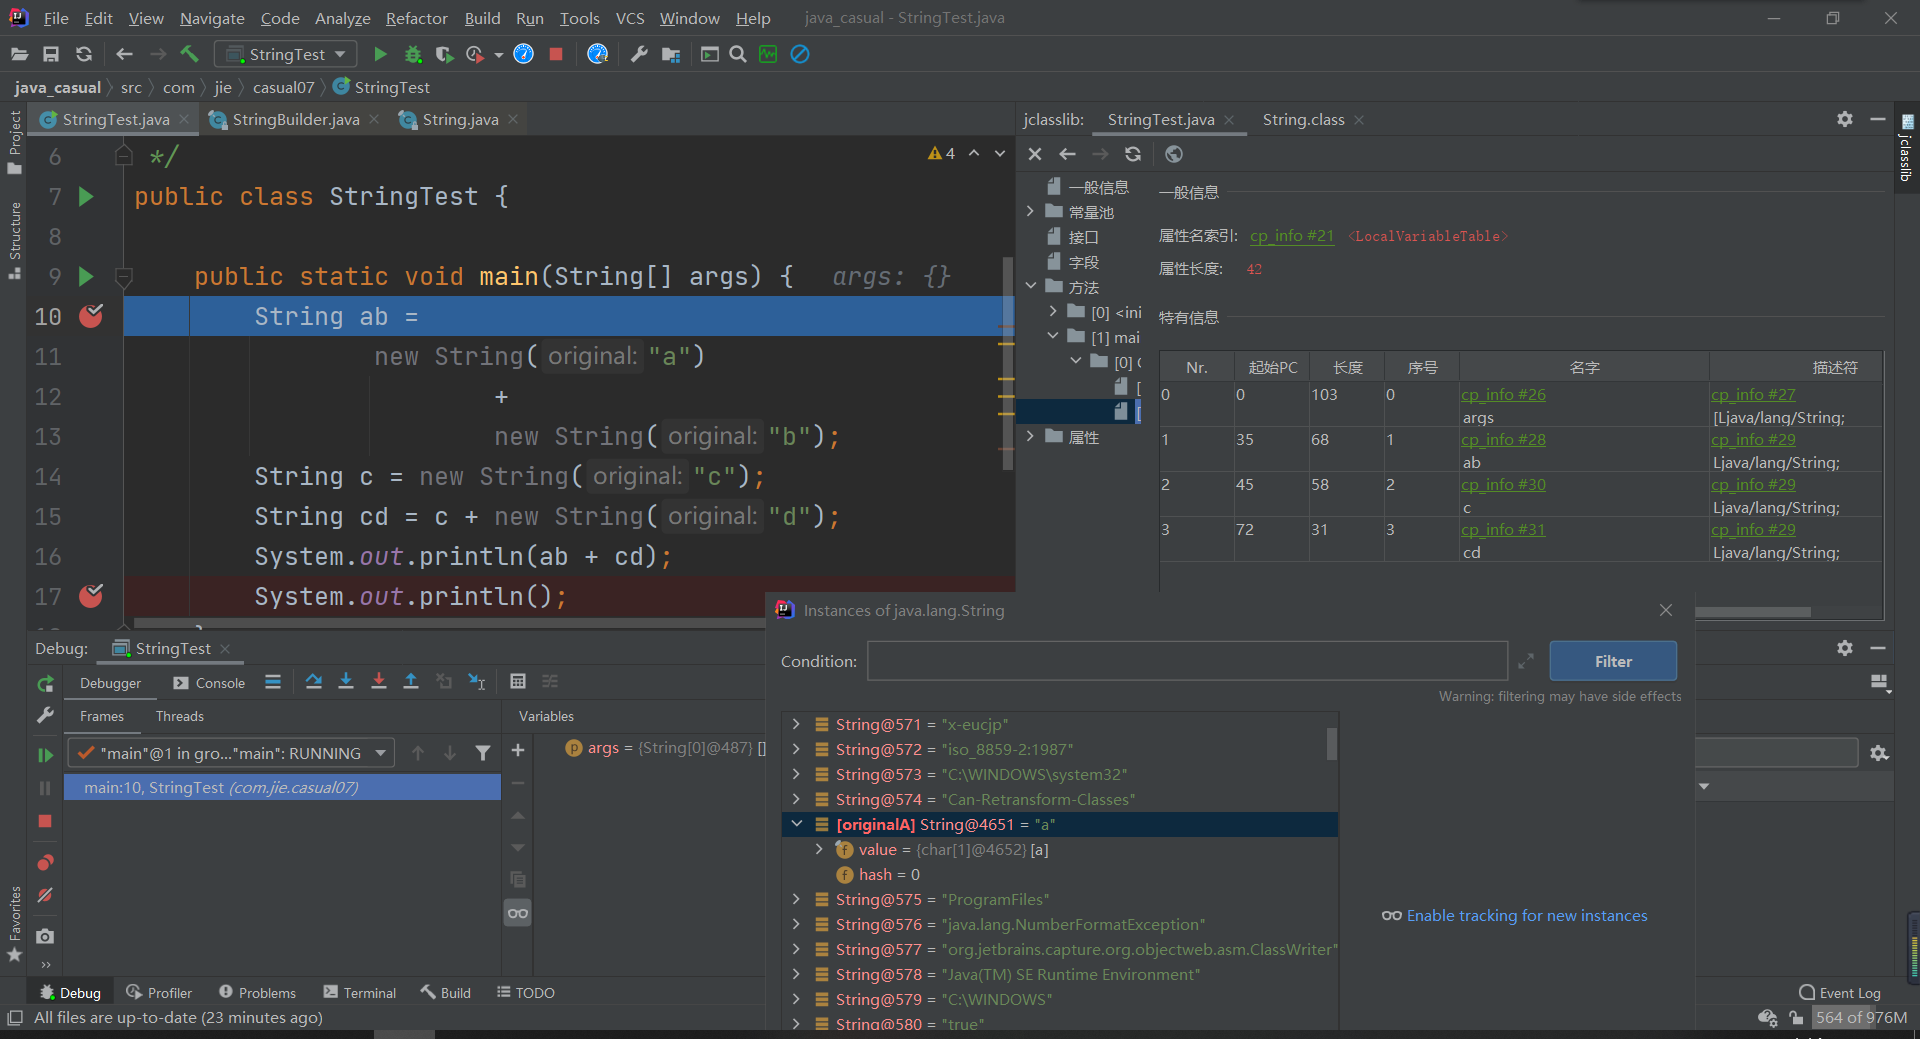This screenshot has height=1039, width=1920.
Task: Reload jclasslib class file view
Action: pos(1133,154)
